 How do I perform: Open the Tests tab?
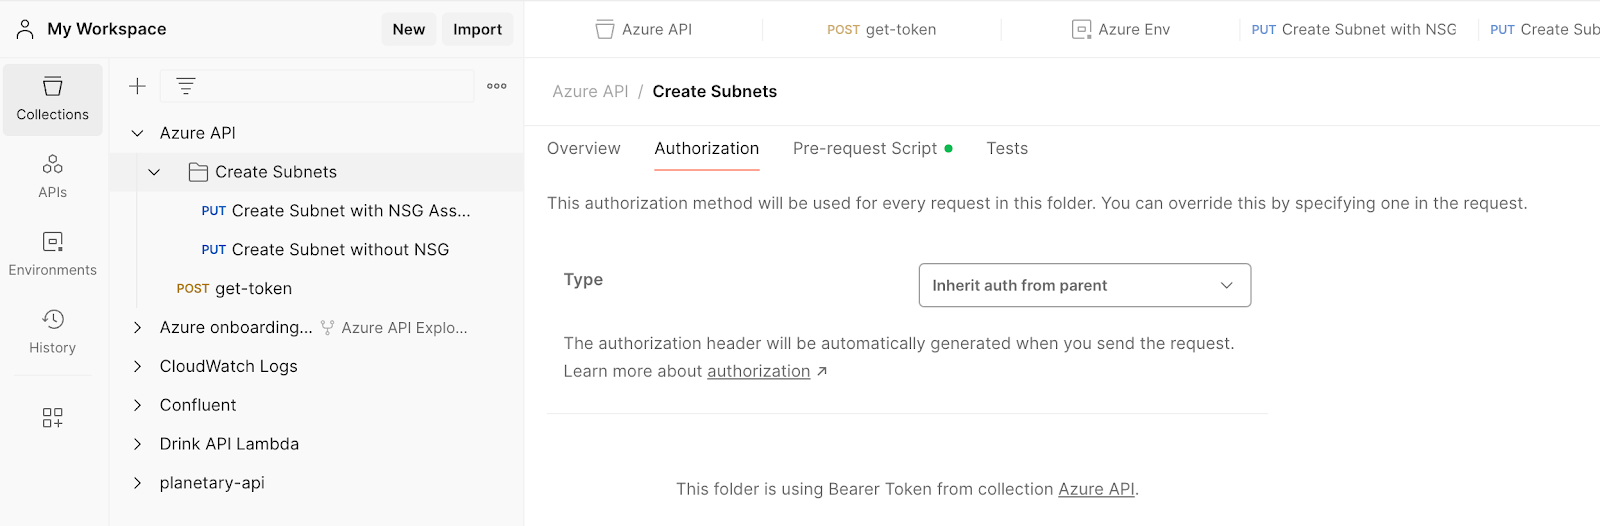pos(1007,148)
